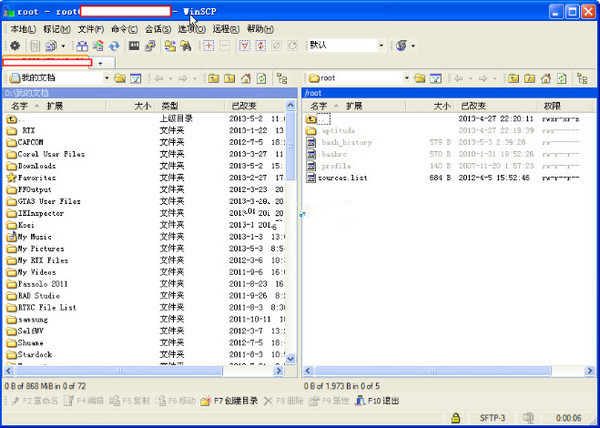Click the remote panel horizontal scrollbar left arrow

(308, 371)
